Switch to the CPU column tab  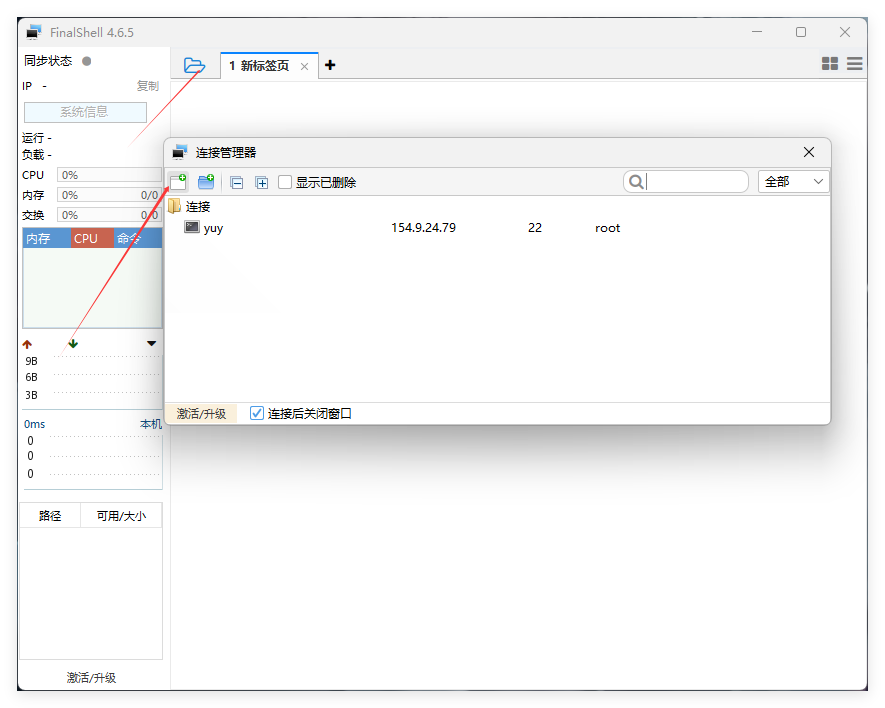(x=86, y=238)
